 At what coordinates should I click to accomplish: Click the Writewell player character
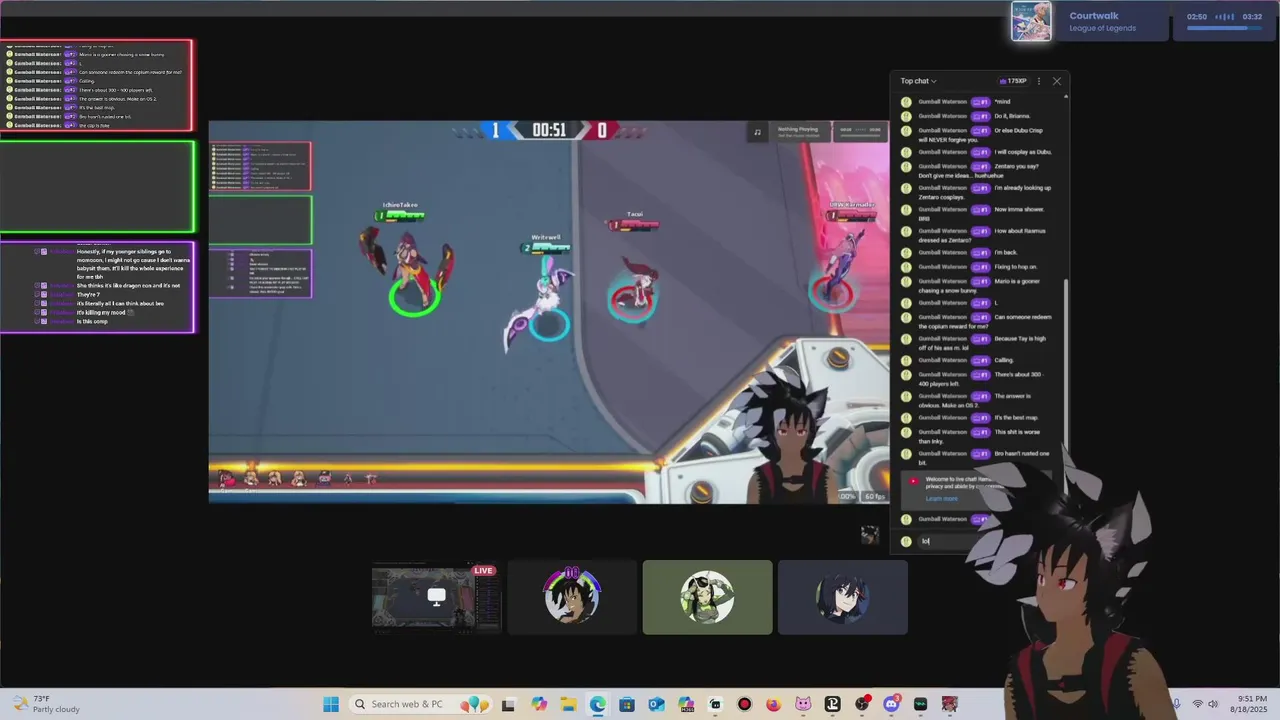tap(545, 300)
